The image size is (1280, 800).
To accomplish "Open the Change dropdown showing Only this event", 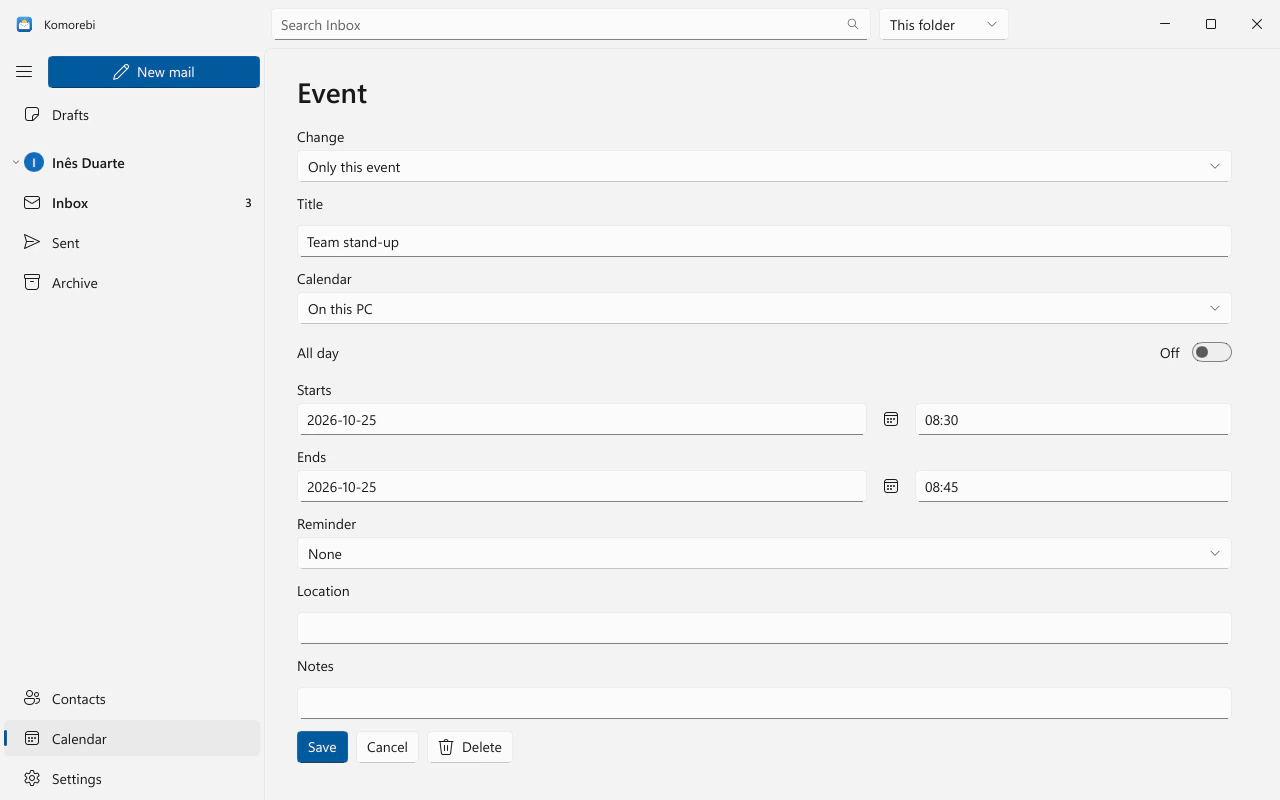I will (x=764, y=166).
